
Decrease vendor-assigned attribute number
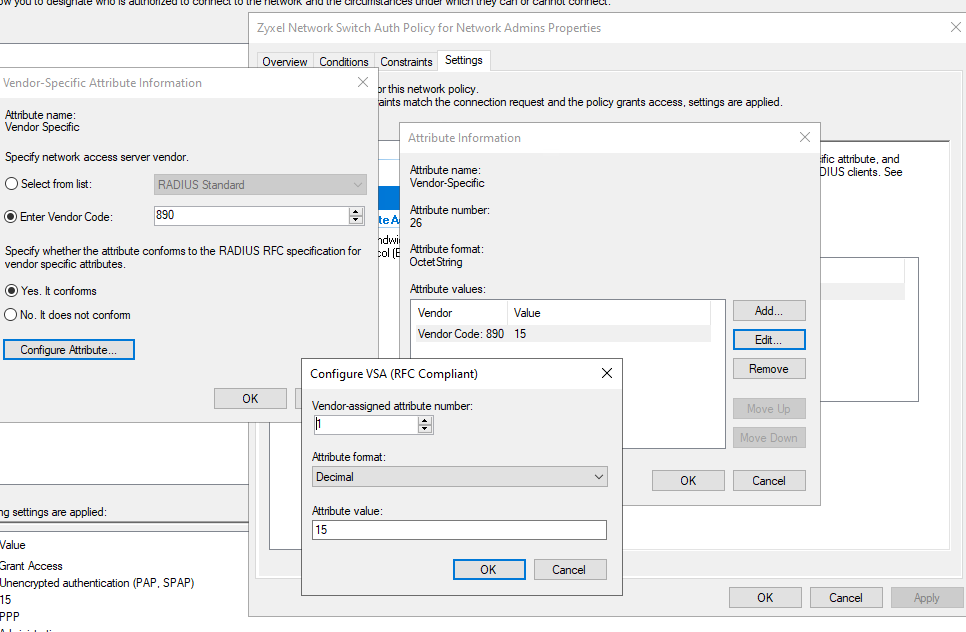424,429
